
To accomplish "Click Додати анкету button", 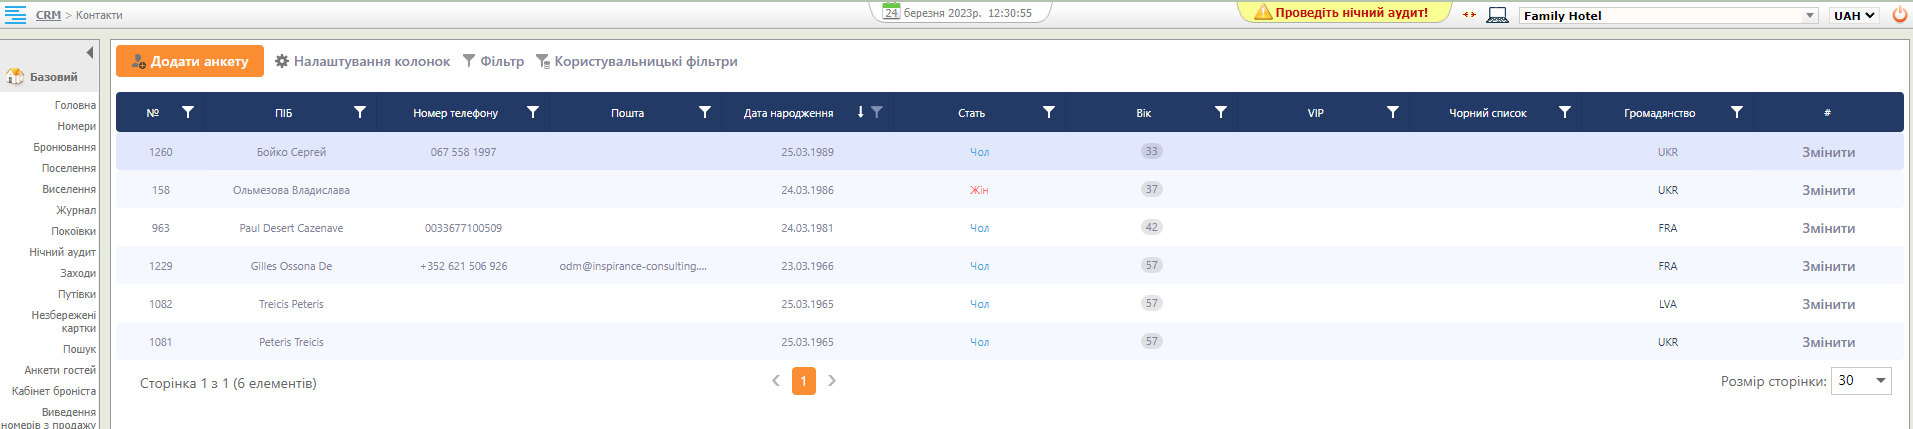I will point(190,61).
